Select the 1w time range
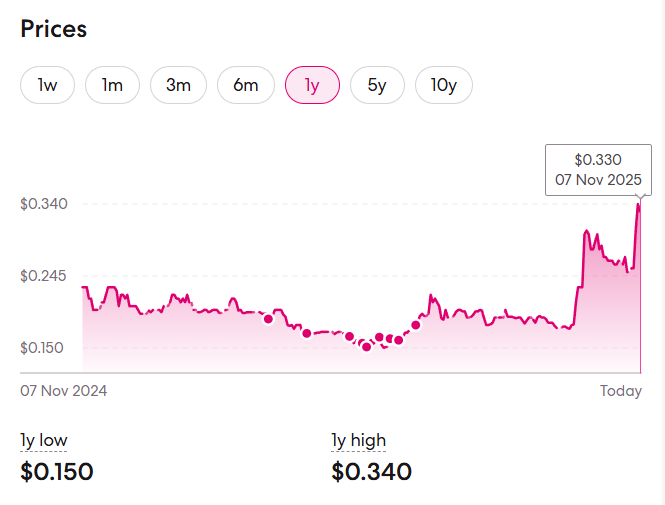The height and width of the screenshot is (505, 665). point(48,85)
